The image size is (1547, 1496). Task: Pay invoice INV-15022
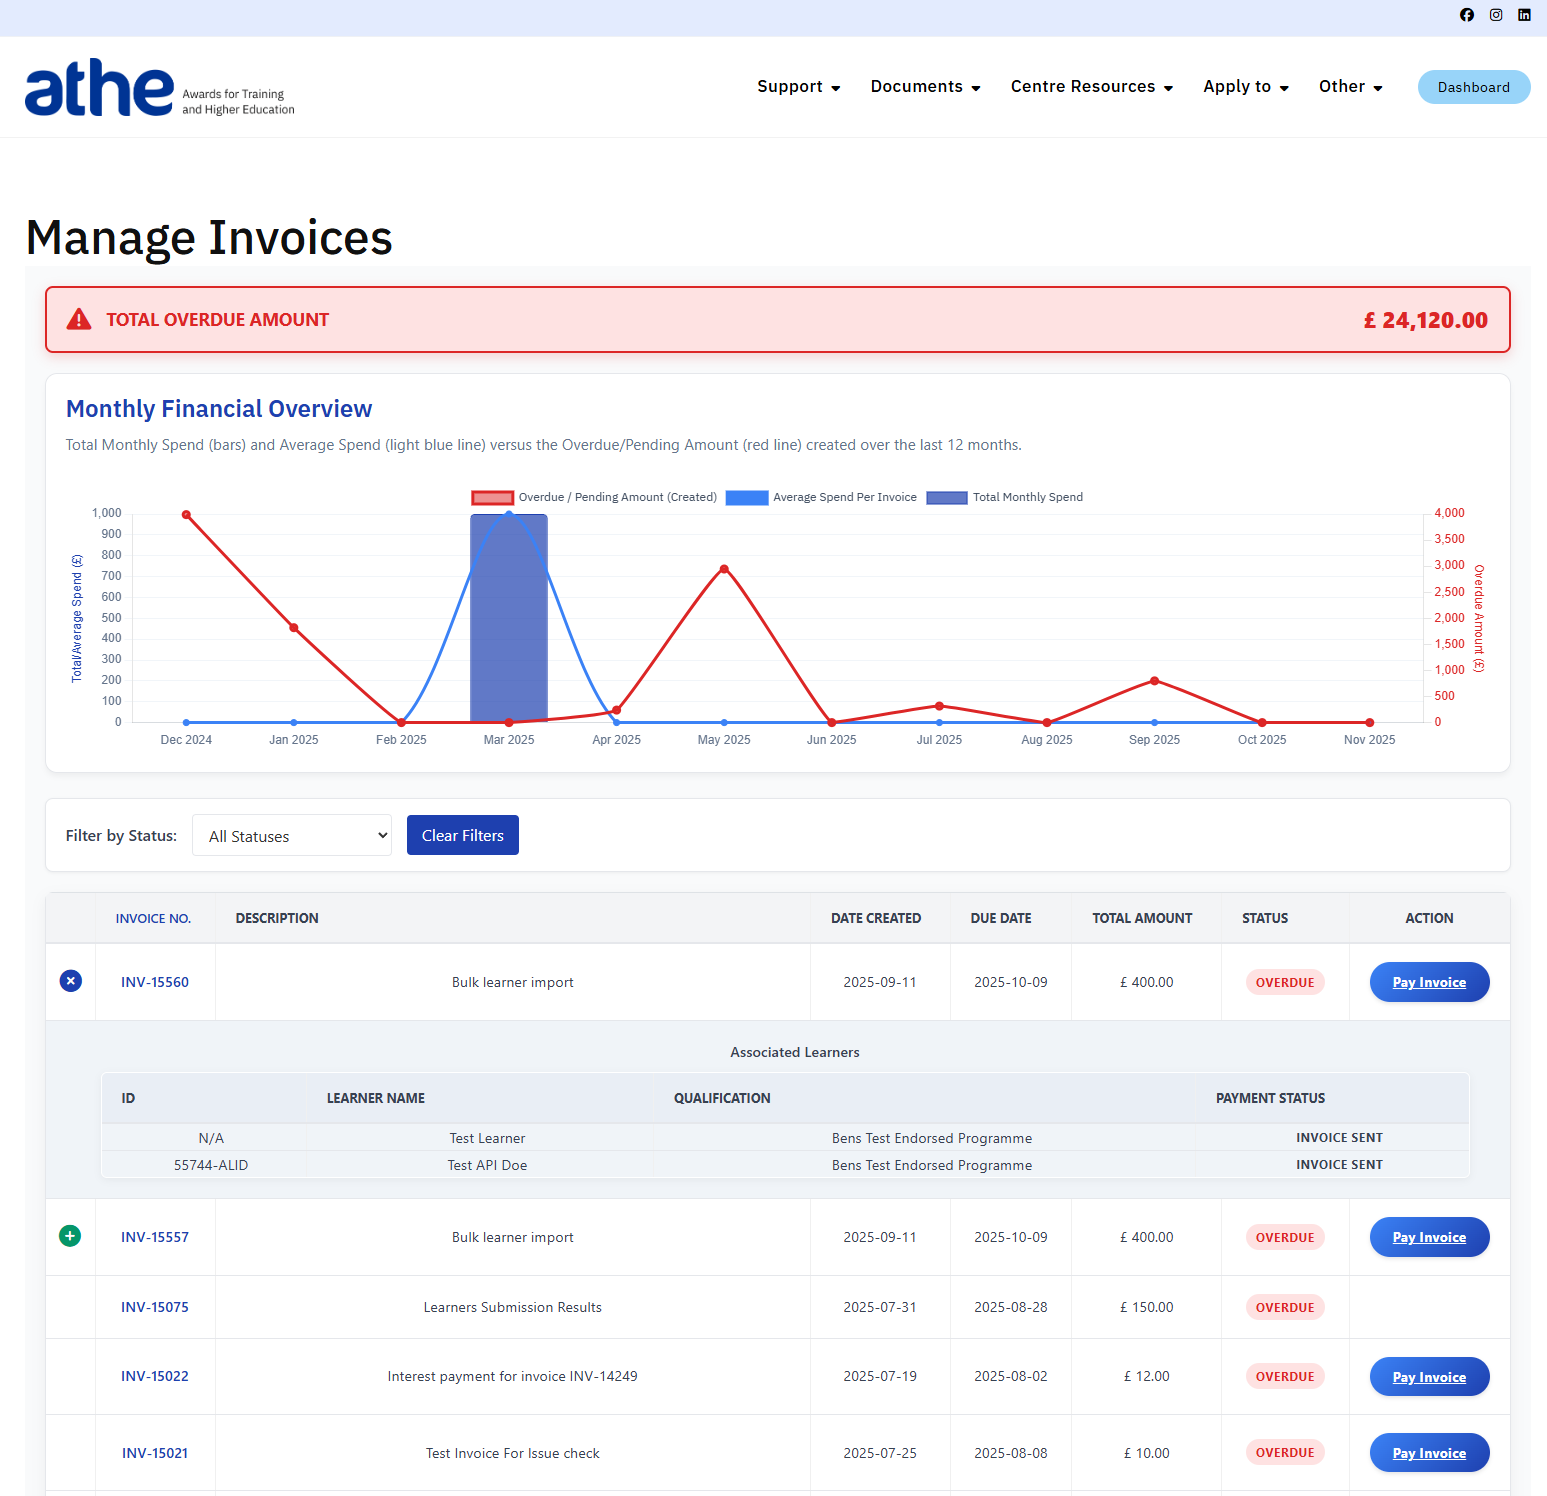pos(1428,1377)
